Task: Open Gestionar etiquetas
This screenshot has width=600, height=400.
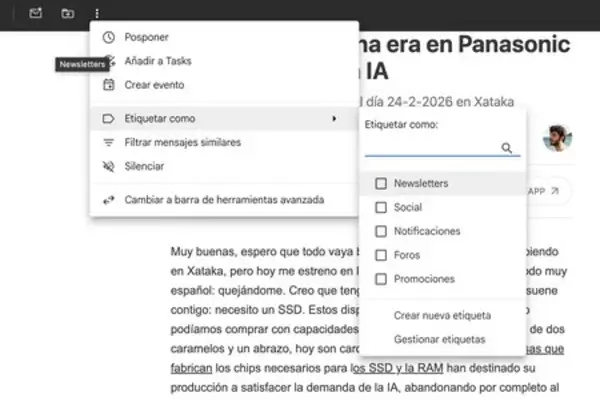Action: [440, 340]
